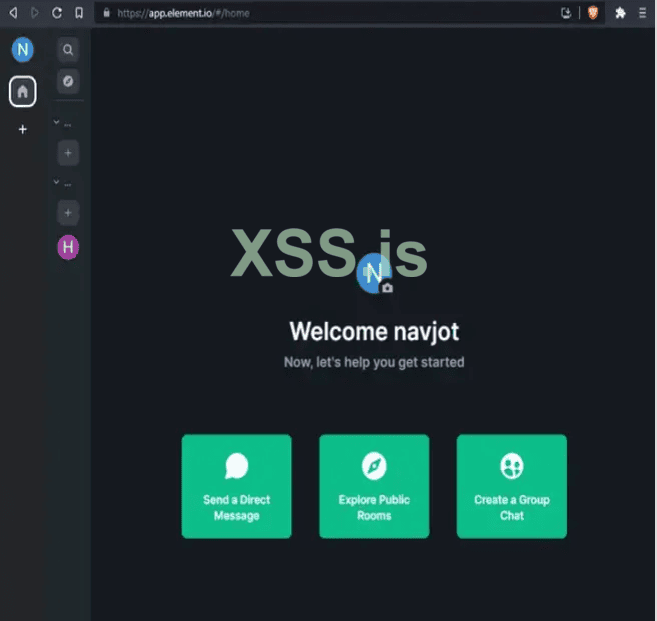
Task: Open Explore rooms compass icon in sidebar
Action: click(68, 81)
